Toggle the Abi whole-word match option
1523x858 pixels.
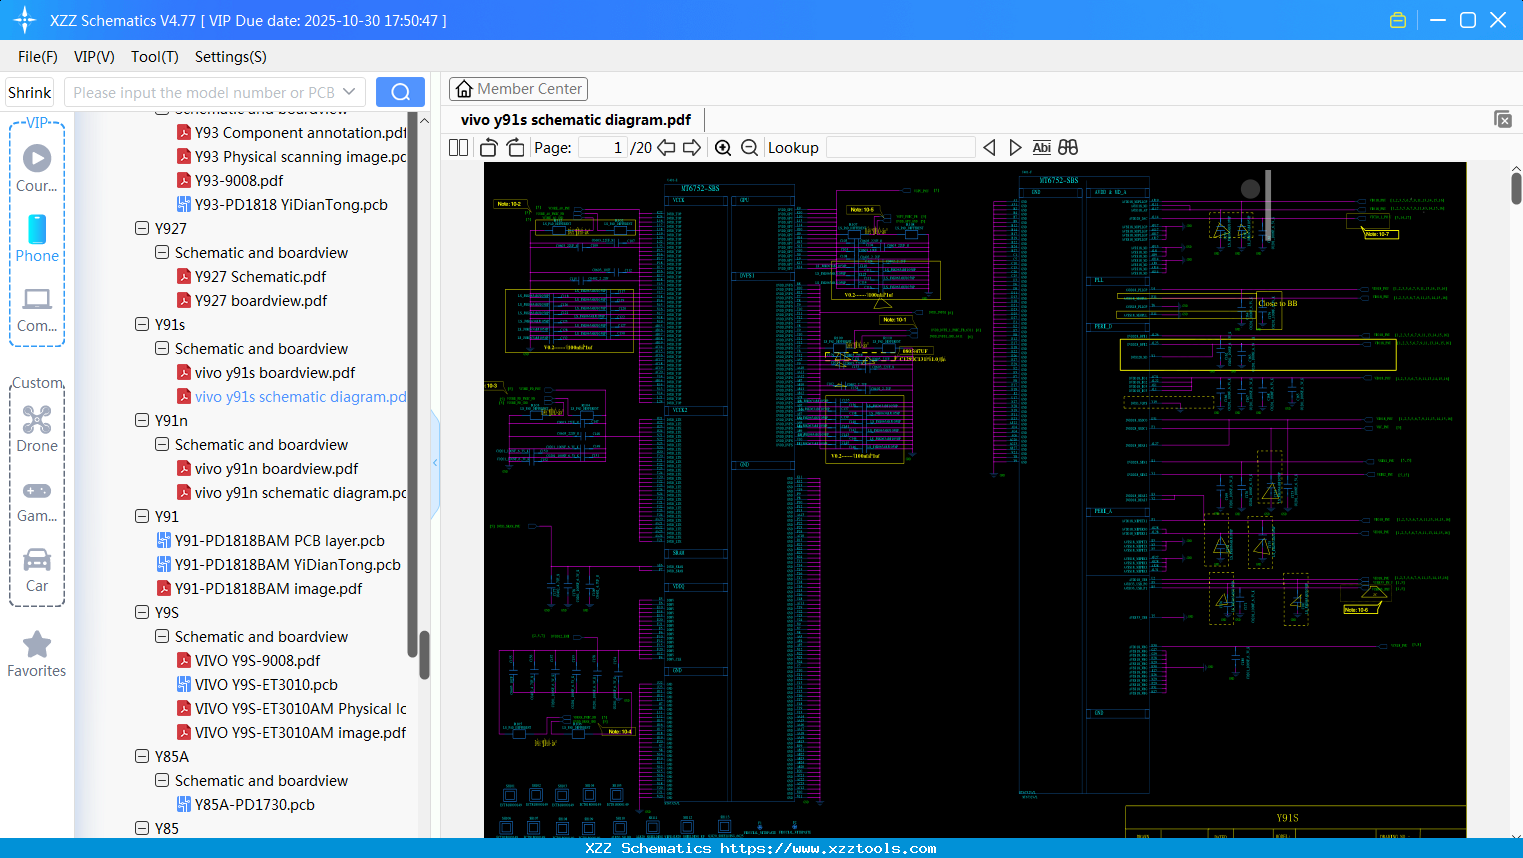tap(1041, 147)
